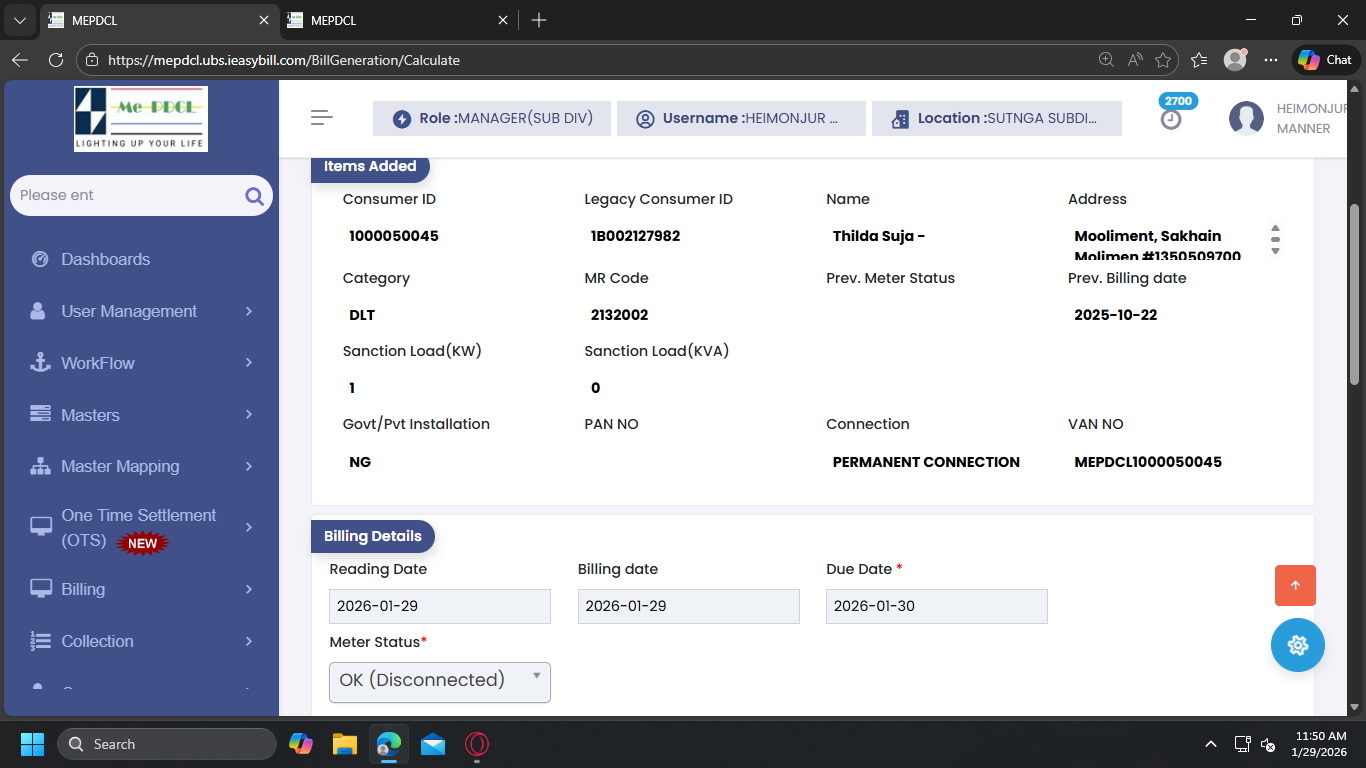Click the Master Mapping sitemap icon
This screenshot has height=768, width=1366.
(x=40, y=466)
